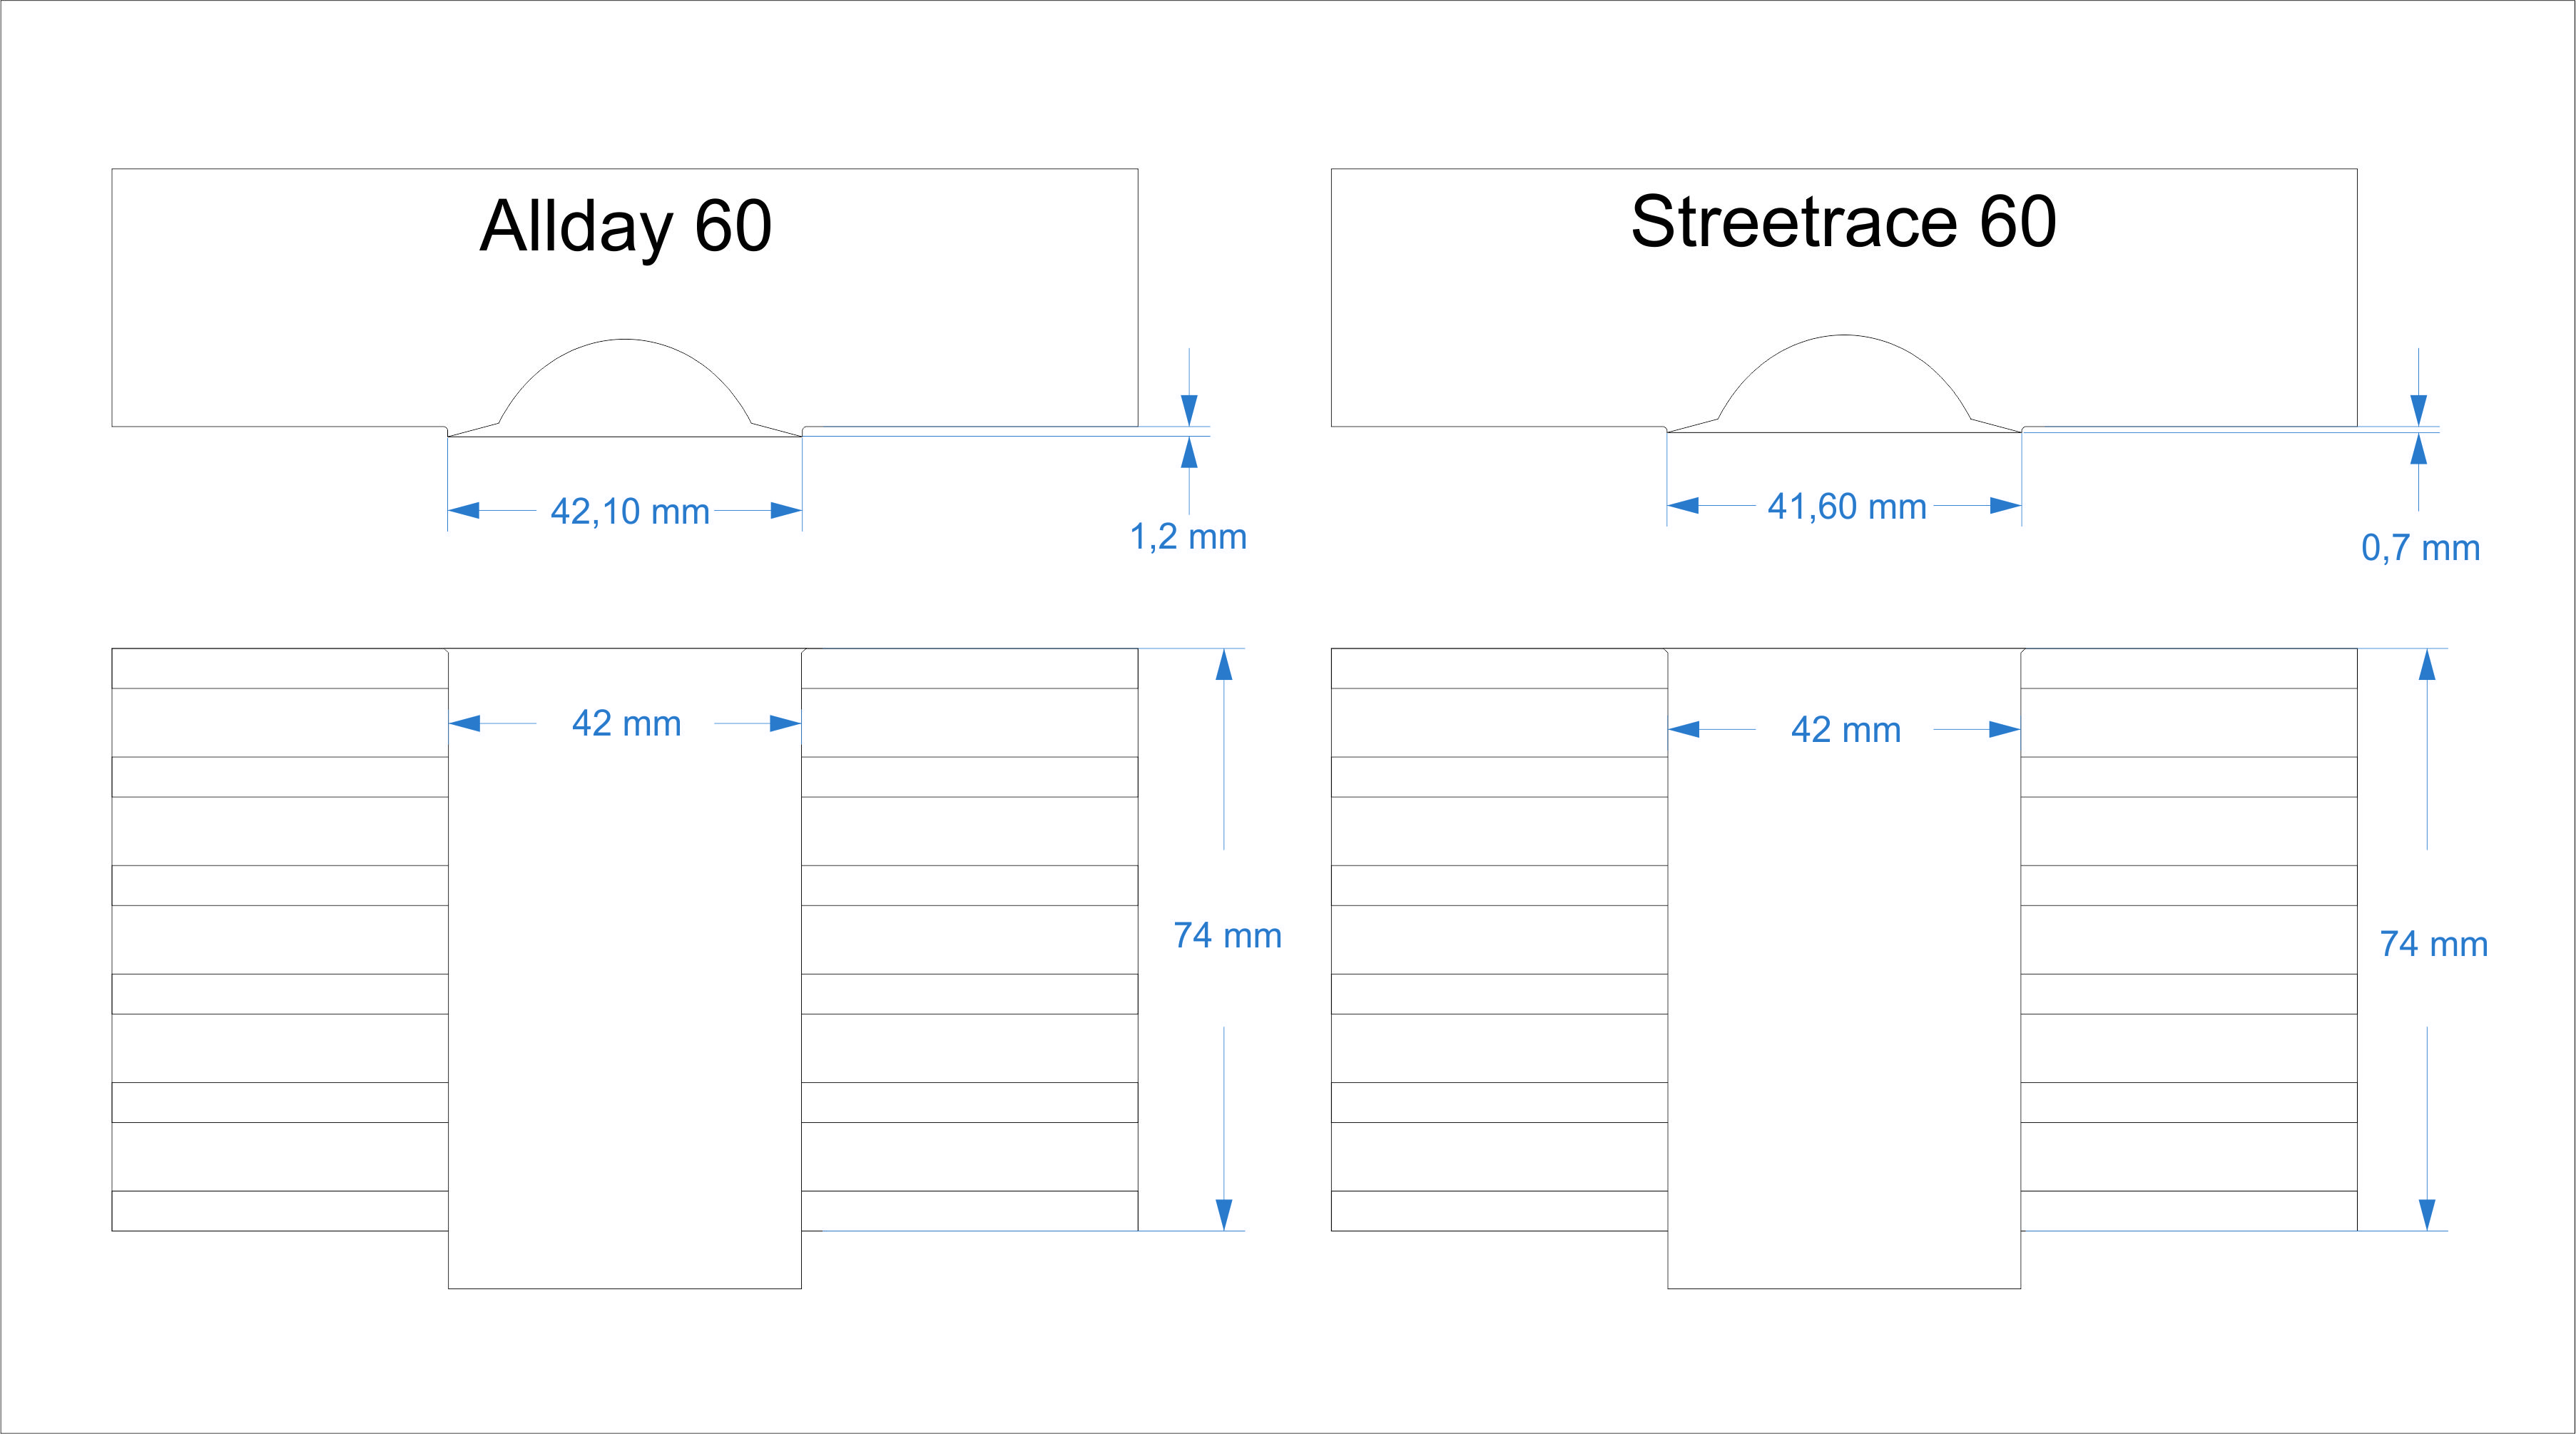The image size is (2576, 1434).
Task: Select the "42 mm" label in the Streetrace top view
Action: tap(1845, 730)
